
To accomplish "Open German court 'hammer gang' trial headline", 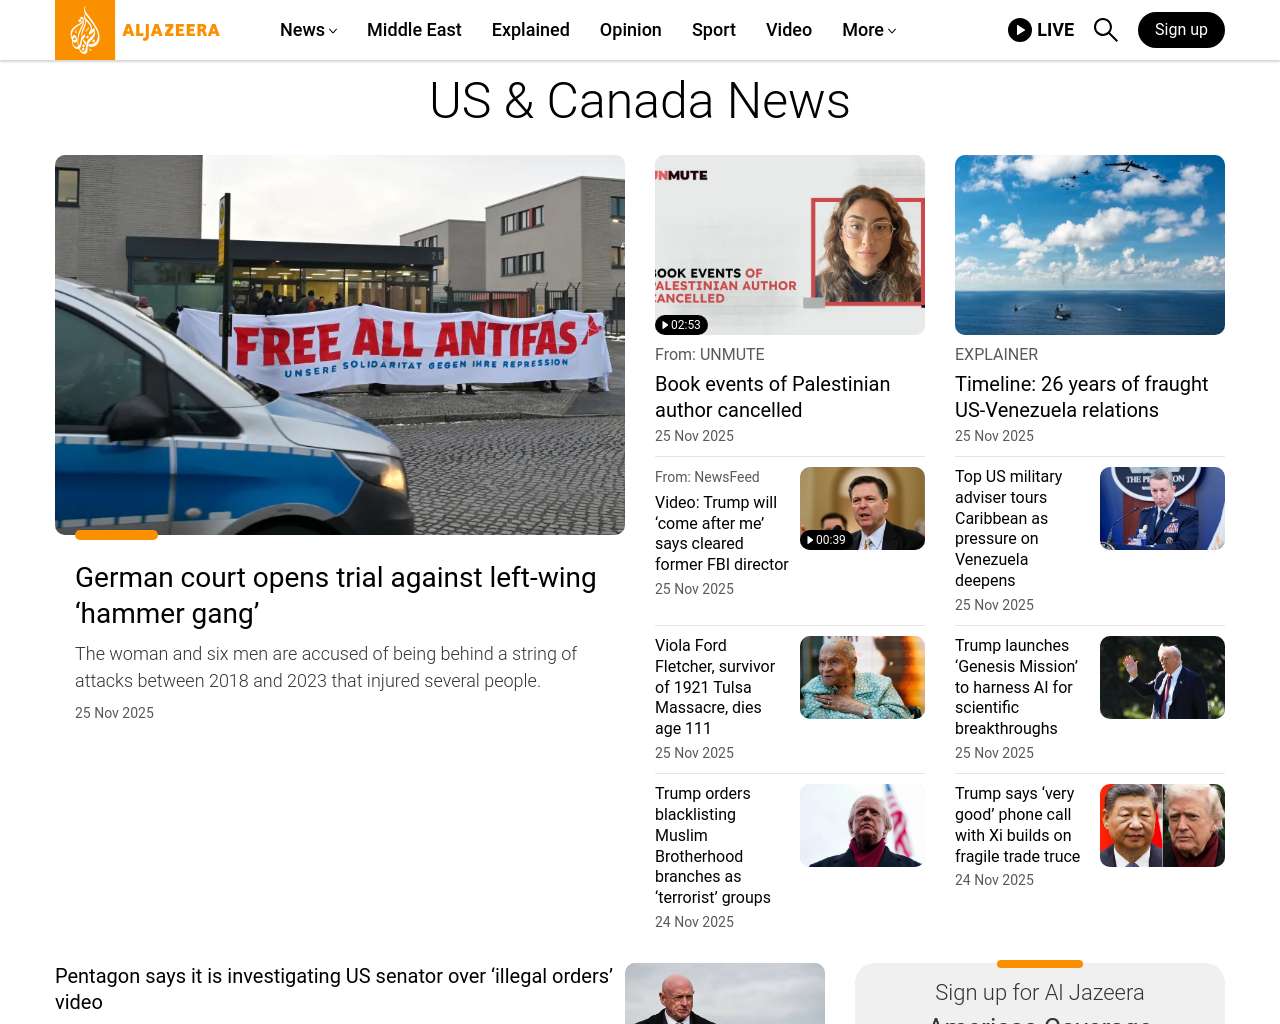I will (335, 595).
